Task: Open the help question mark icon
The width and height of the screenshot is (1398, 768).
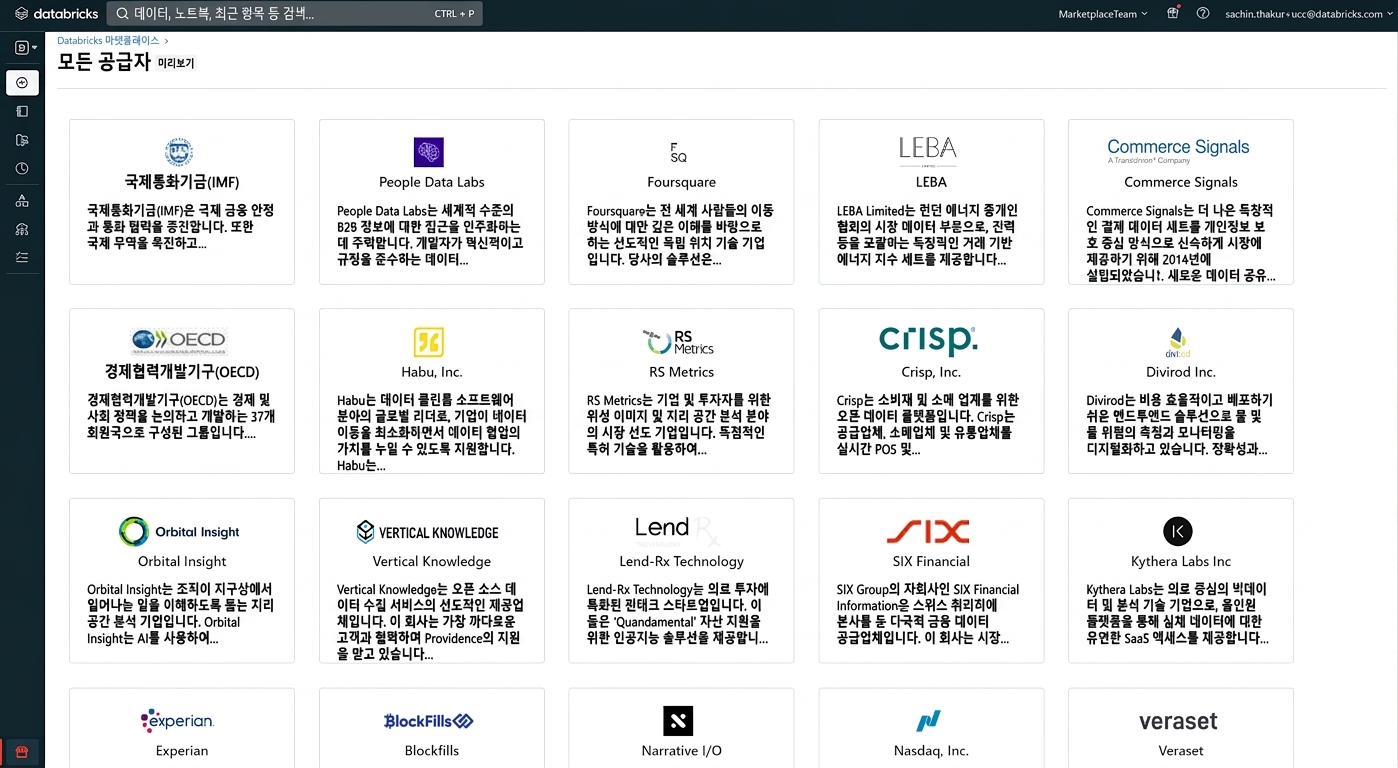Action: point(1203,13)
